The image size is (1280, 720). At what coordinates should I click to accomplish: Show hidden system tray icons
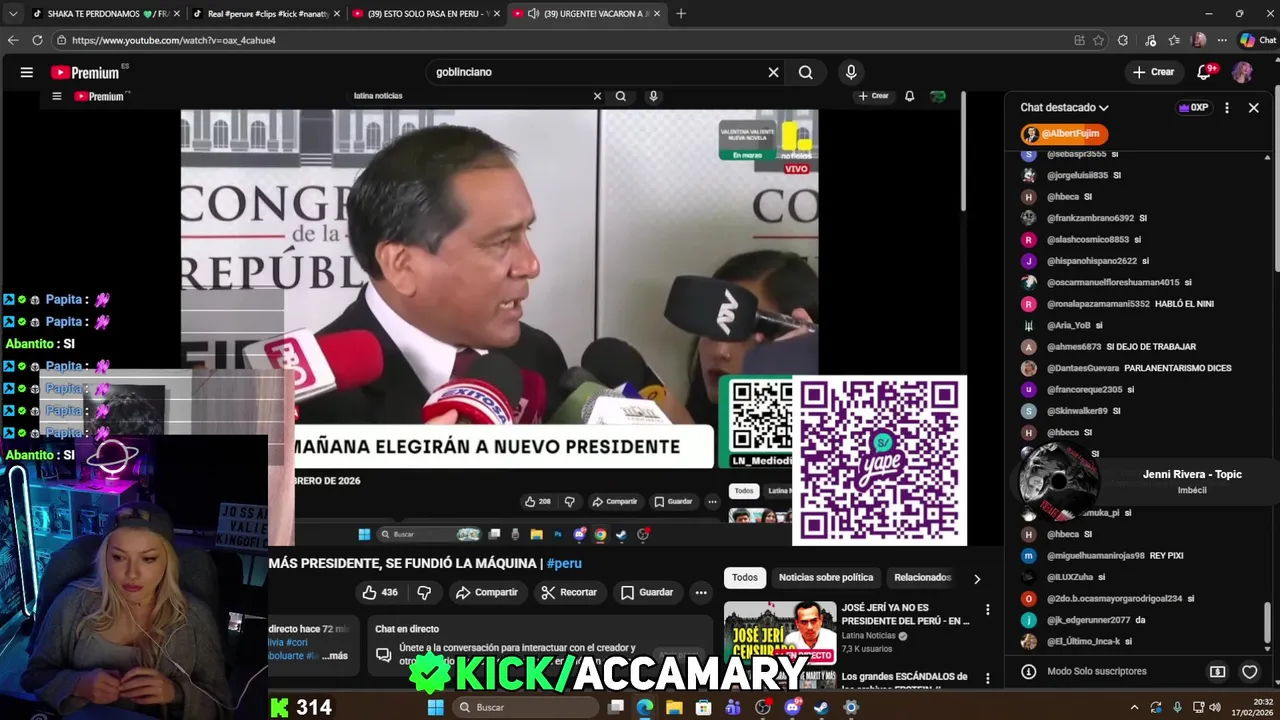click(1135, 707)
